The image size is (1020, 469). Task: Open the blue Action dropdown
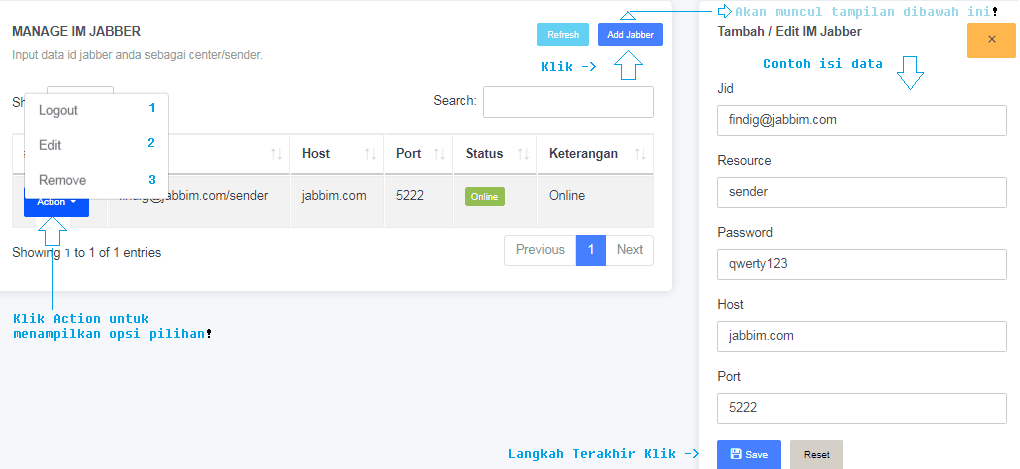pos(56,202)
